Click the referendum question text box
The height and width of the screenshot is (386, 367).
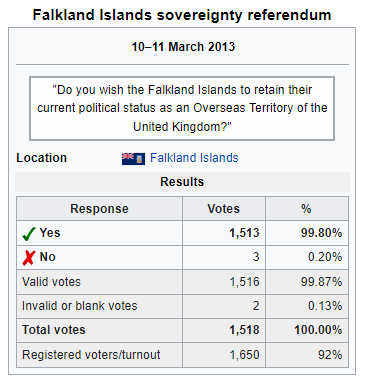[182, 108]
